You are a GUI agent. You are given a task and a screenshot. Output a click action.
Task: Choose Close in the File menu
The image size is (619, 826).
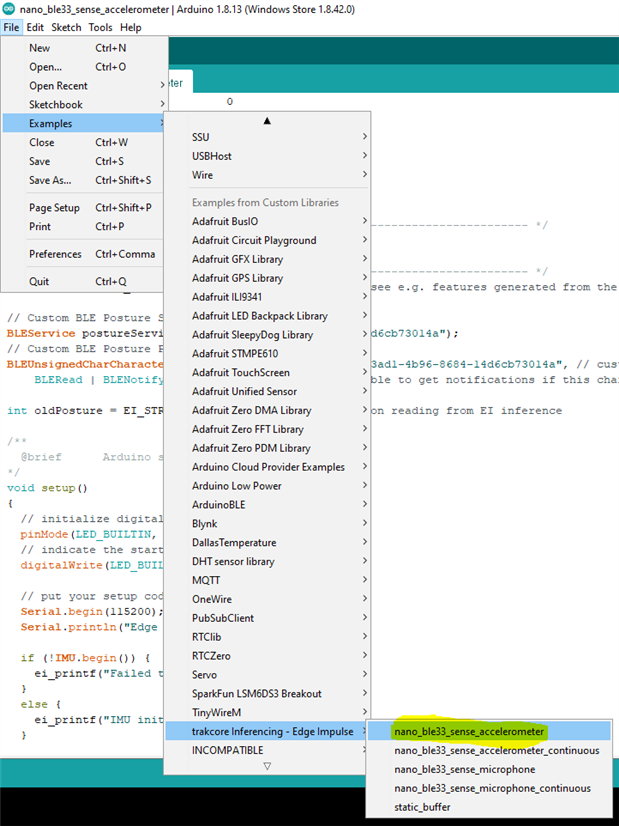click(84, 143)
